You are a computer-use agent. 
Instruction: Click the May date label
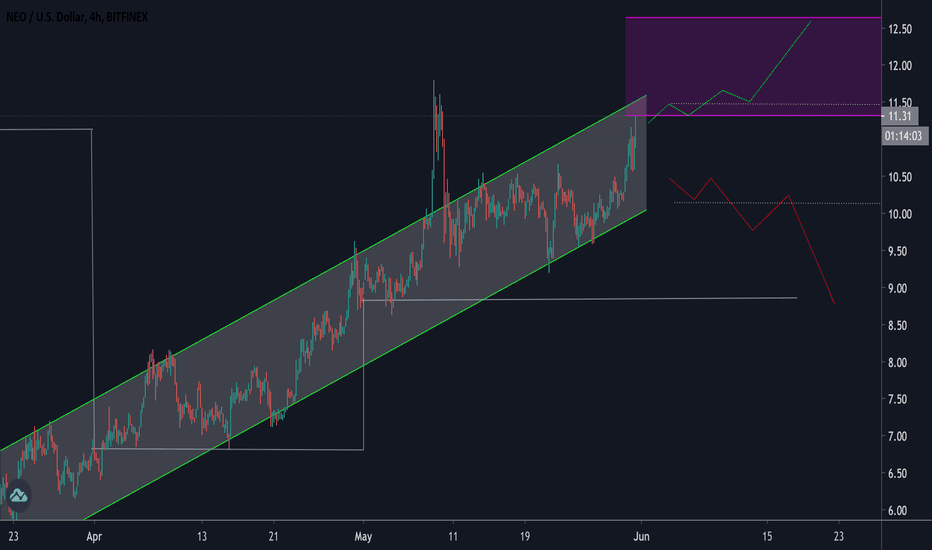point(363,537)
